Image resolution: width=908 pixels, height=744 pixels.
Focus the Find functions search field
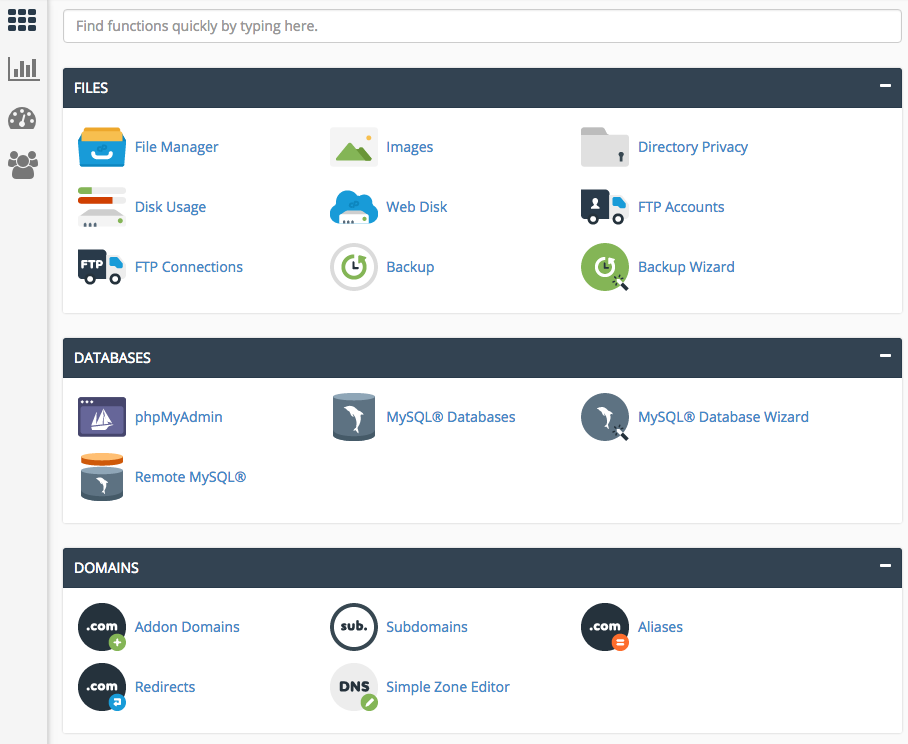[482, 26]
